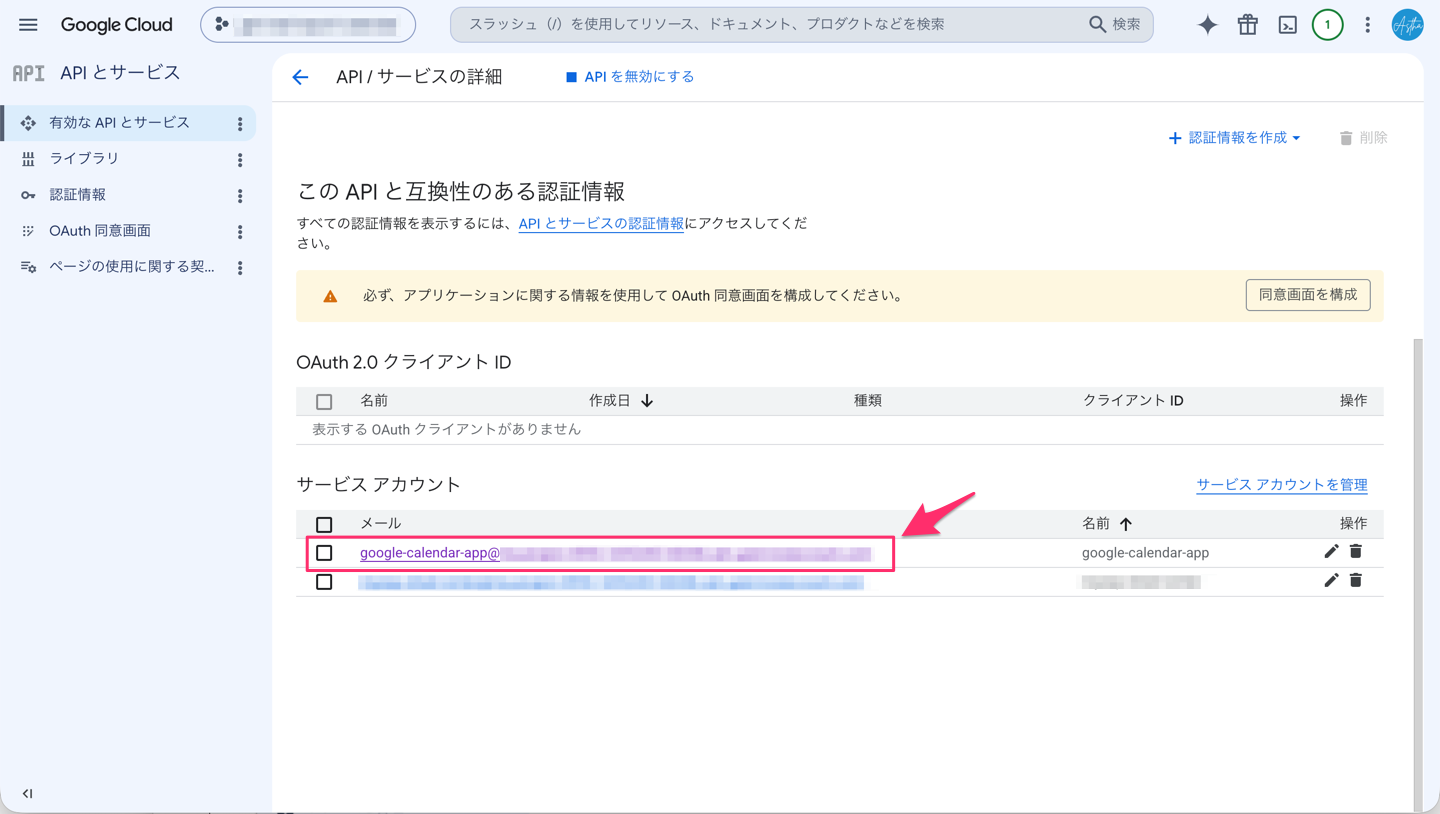Click the クライアント ID column header
Viewport: 1440px width, 814px height.
[x=1133, y=401]
